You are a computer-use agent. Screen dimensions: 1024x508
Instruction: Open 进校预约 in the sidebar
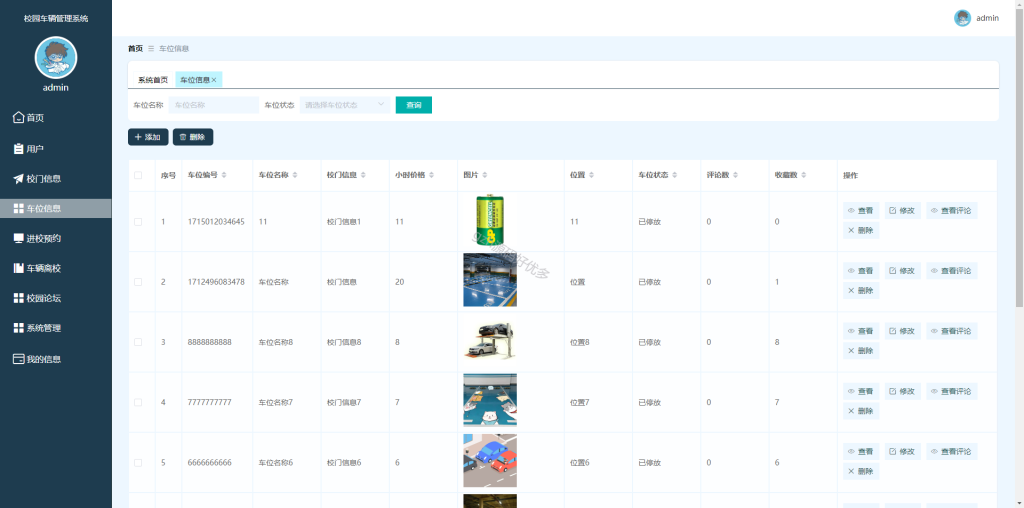click(x=56, y=238)
